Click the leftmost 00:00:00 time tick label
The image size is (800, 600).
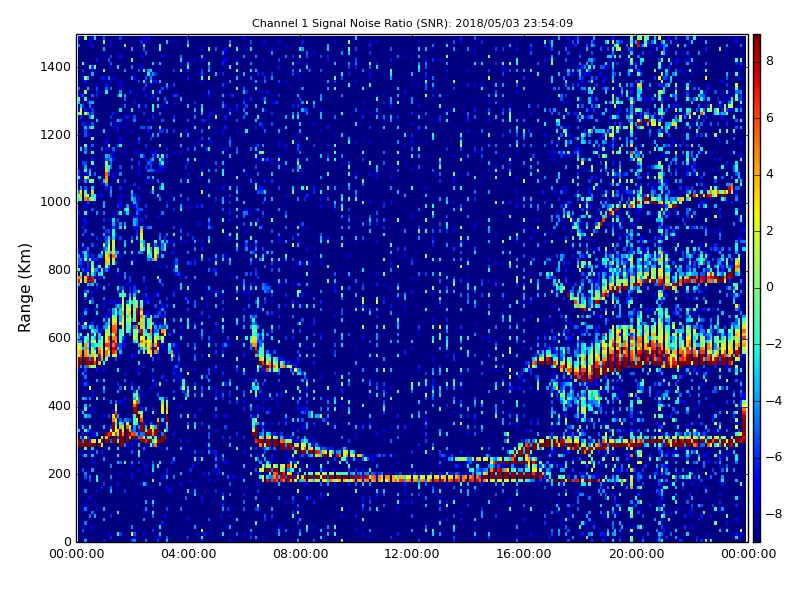coord(77,554)
